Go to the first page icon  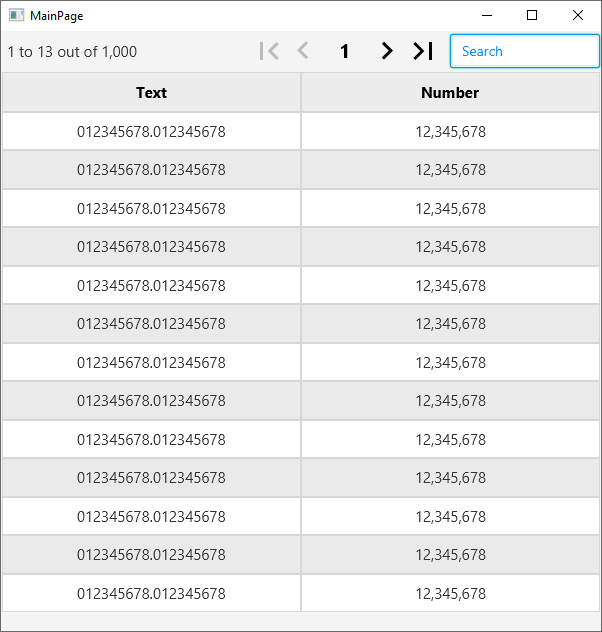(x=269, y=51)
